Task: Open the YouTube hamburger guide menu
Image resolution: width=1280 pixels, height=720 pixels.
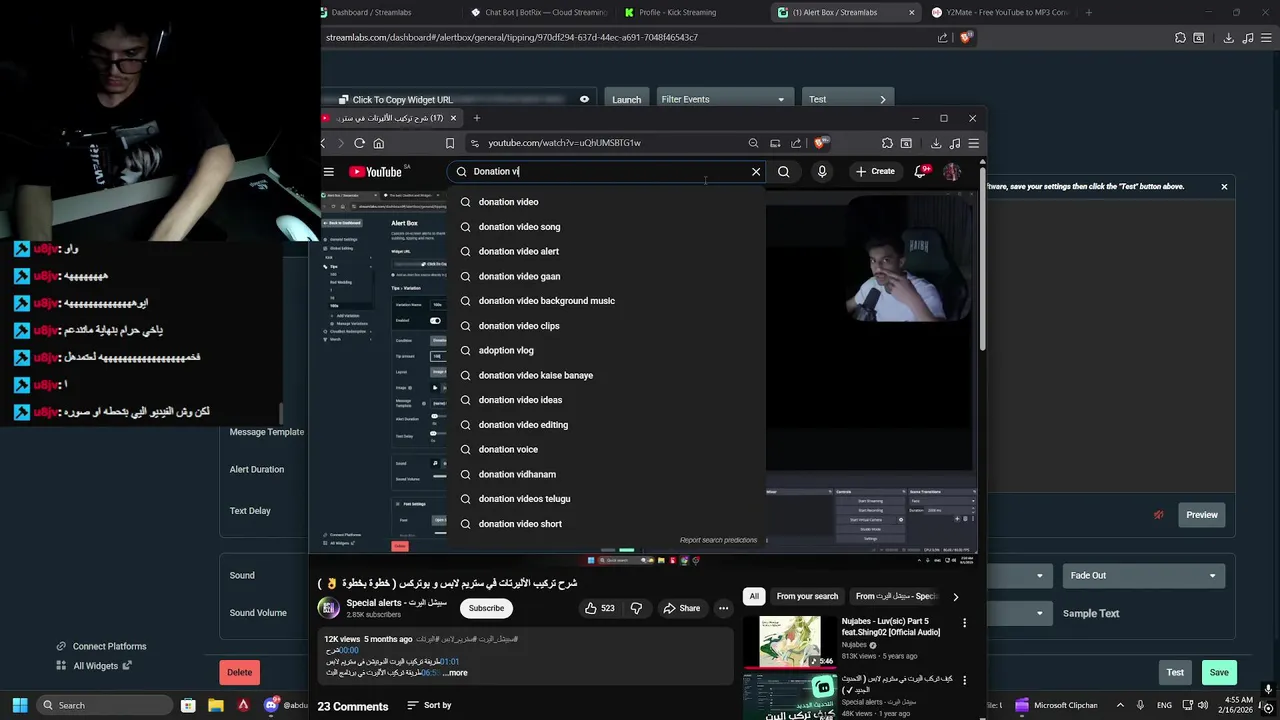Action: point(328,172)
